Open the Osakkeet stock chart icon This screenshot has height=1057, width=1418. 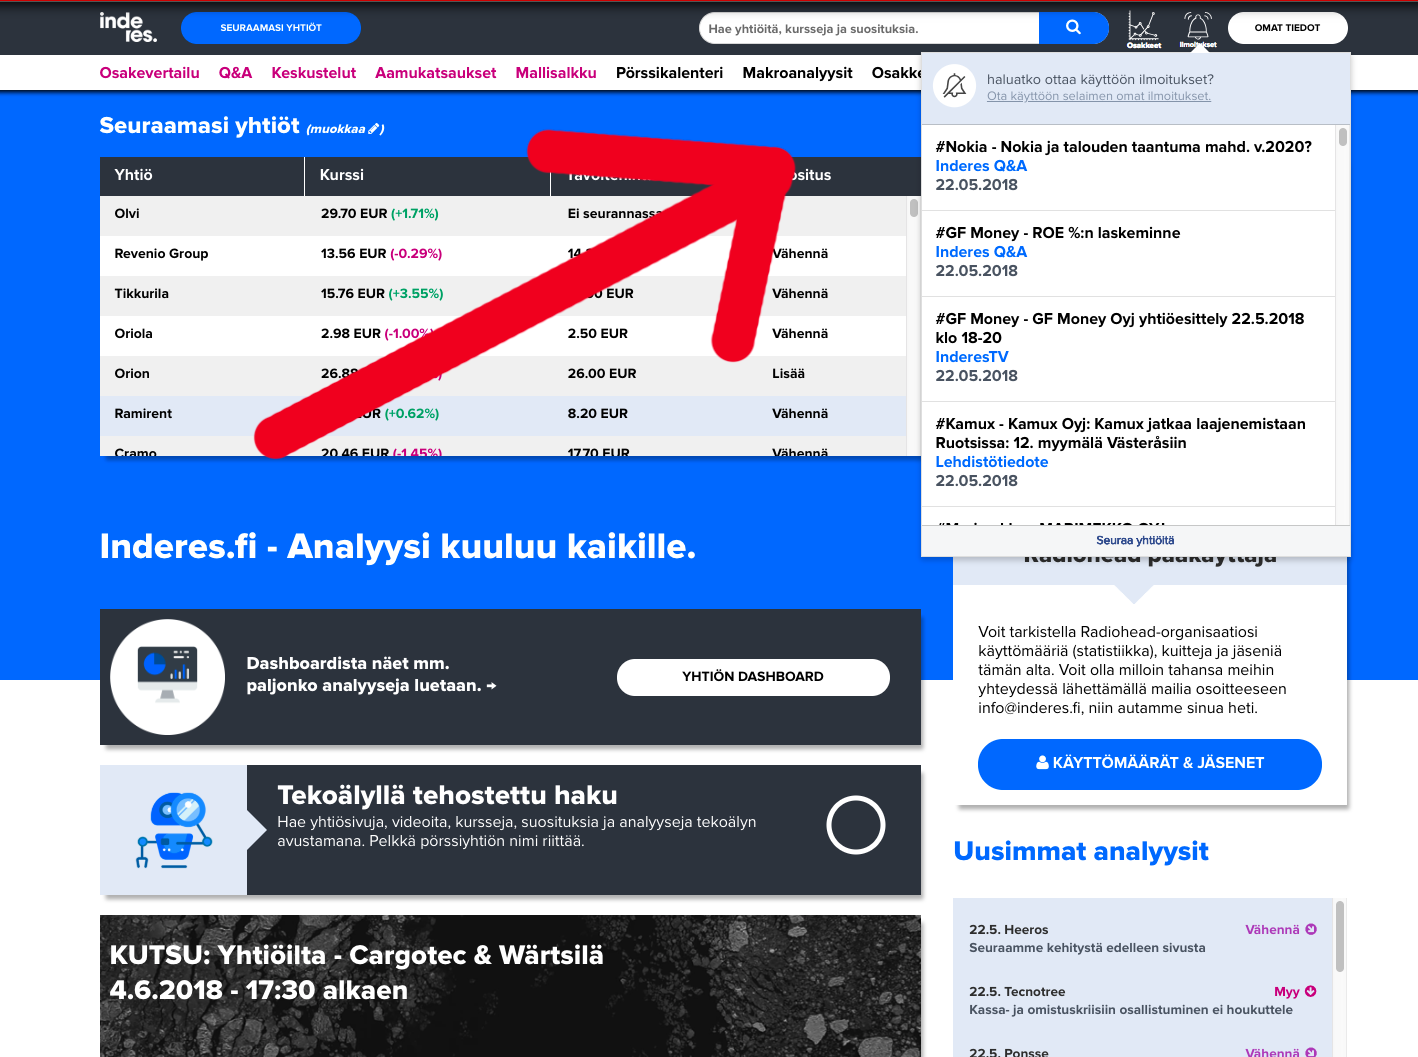pyautogui.click(x=1143, y=28)
